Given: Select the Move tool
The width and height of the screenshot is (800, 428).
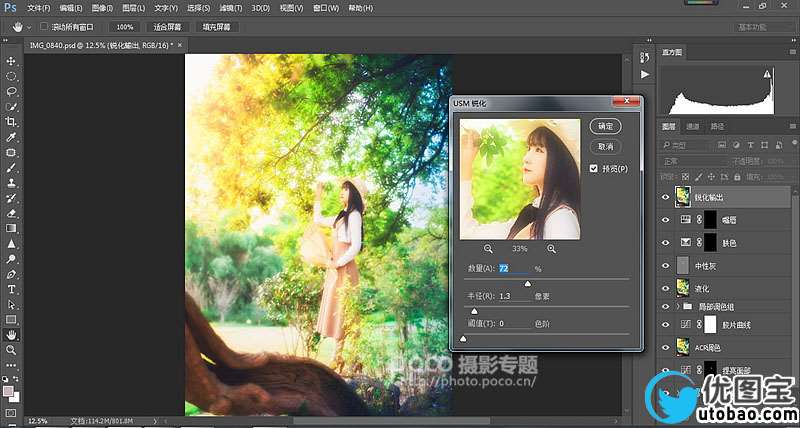Looking at the screenshot, I should [11, 61].
